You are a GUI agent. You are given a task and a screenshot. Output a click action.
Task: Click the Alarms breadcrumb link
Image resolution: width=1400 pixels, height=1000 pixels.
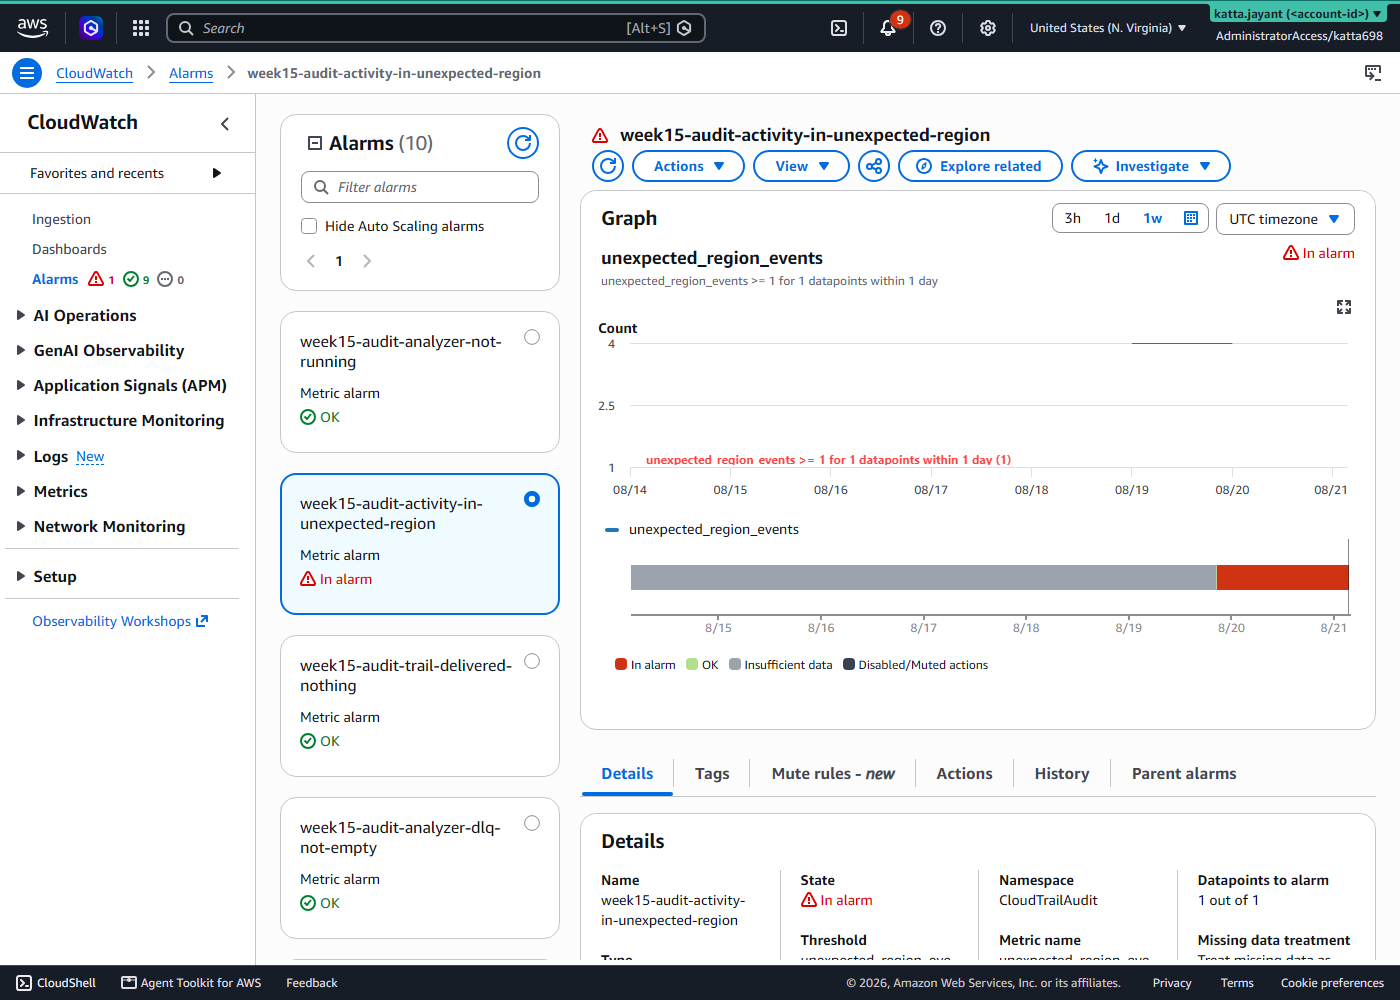click(x=191, y=73)
